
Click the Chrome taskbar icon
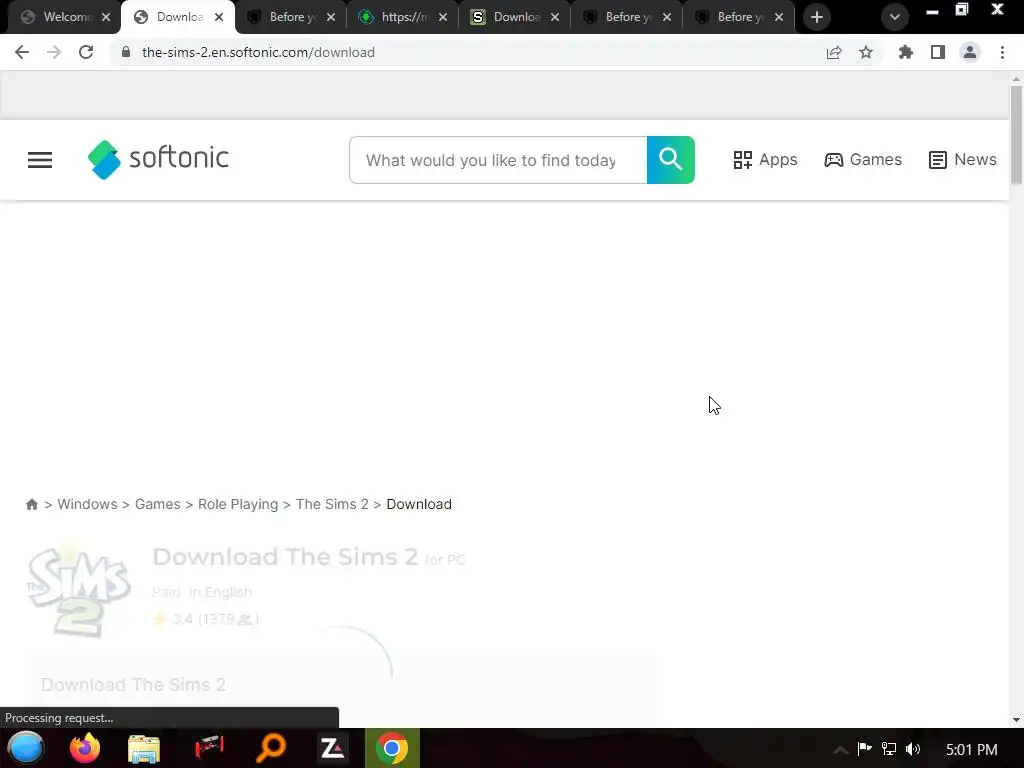tap(392, 748)
